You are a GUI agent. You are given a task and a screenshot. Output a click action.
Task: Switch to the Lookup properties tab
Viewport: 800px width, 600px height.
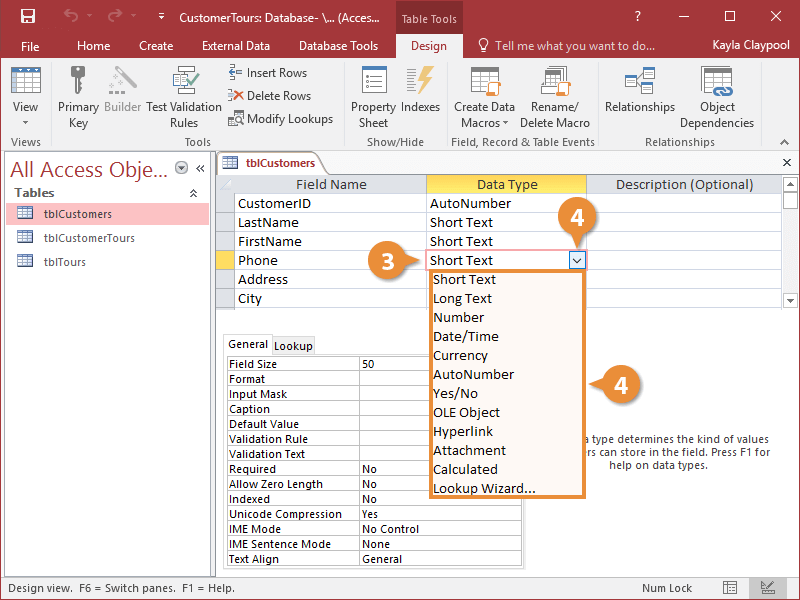294,346
